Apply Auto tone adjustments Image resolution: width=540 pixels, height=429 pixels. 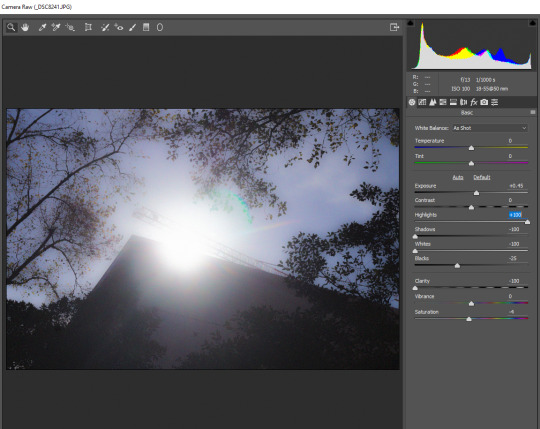click(458, 177)
